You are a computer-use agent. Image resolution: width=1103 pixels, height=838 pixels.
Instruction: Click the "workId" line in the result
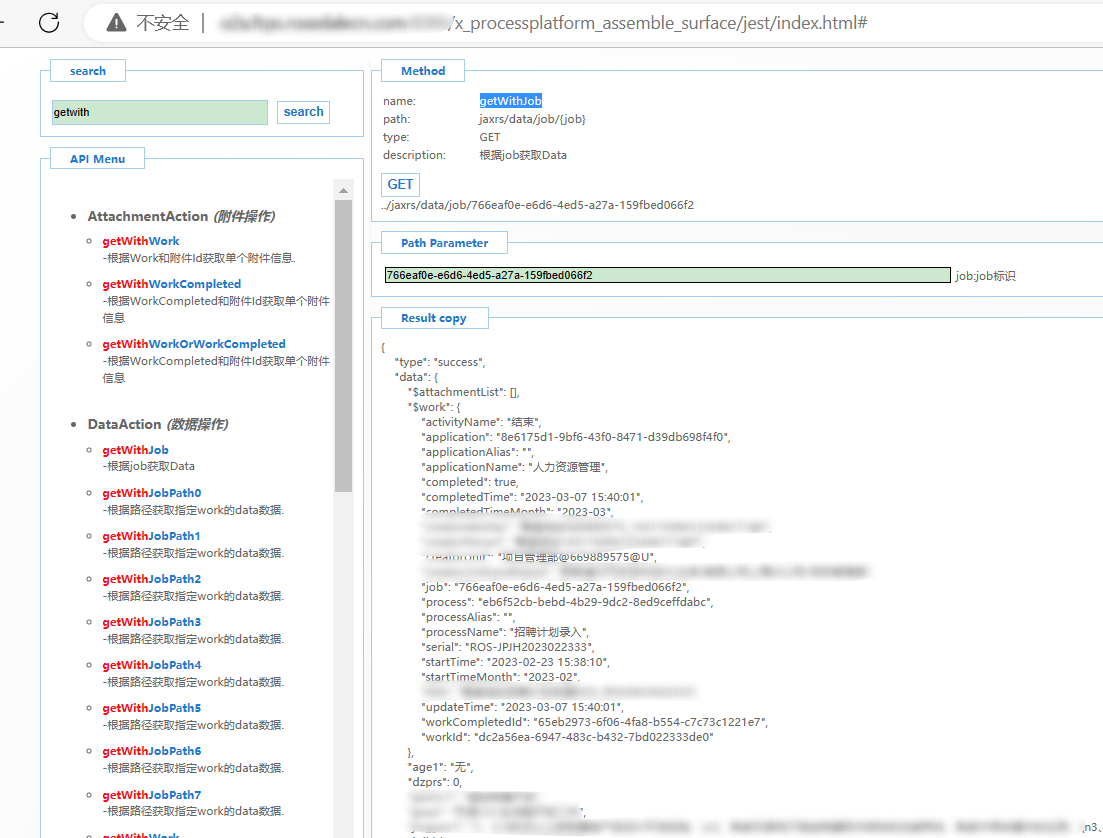click(x=567, y=737)
